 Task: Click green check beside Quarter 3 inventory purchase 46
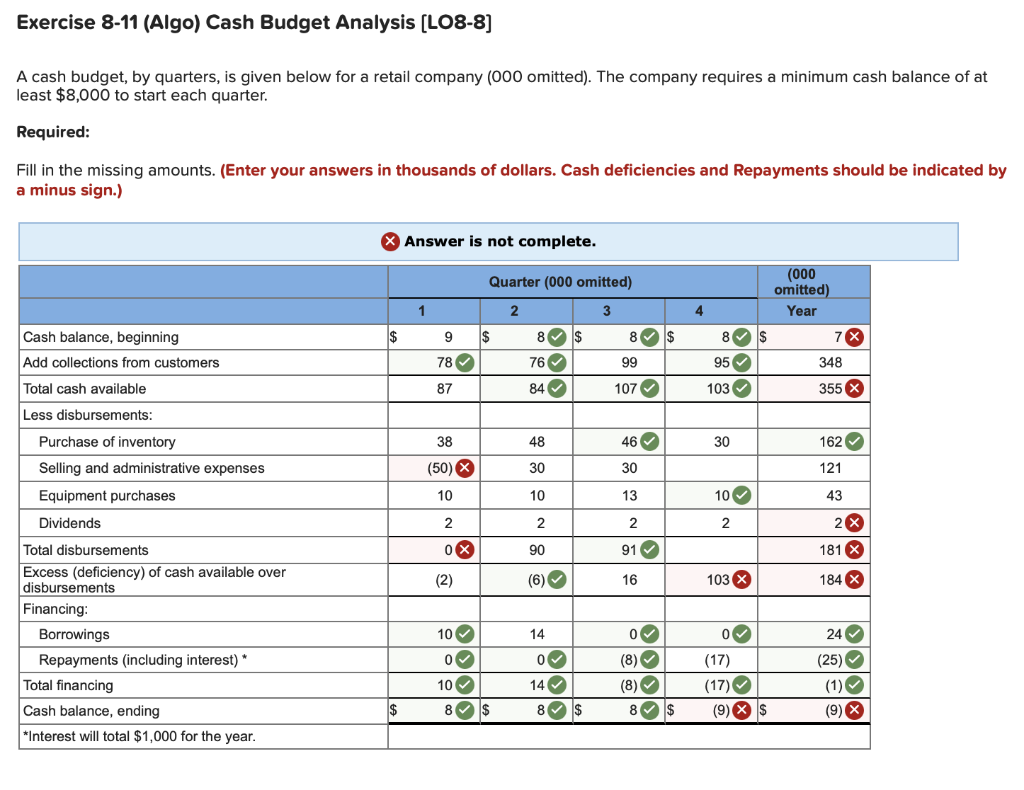pos(649,442)
